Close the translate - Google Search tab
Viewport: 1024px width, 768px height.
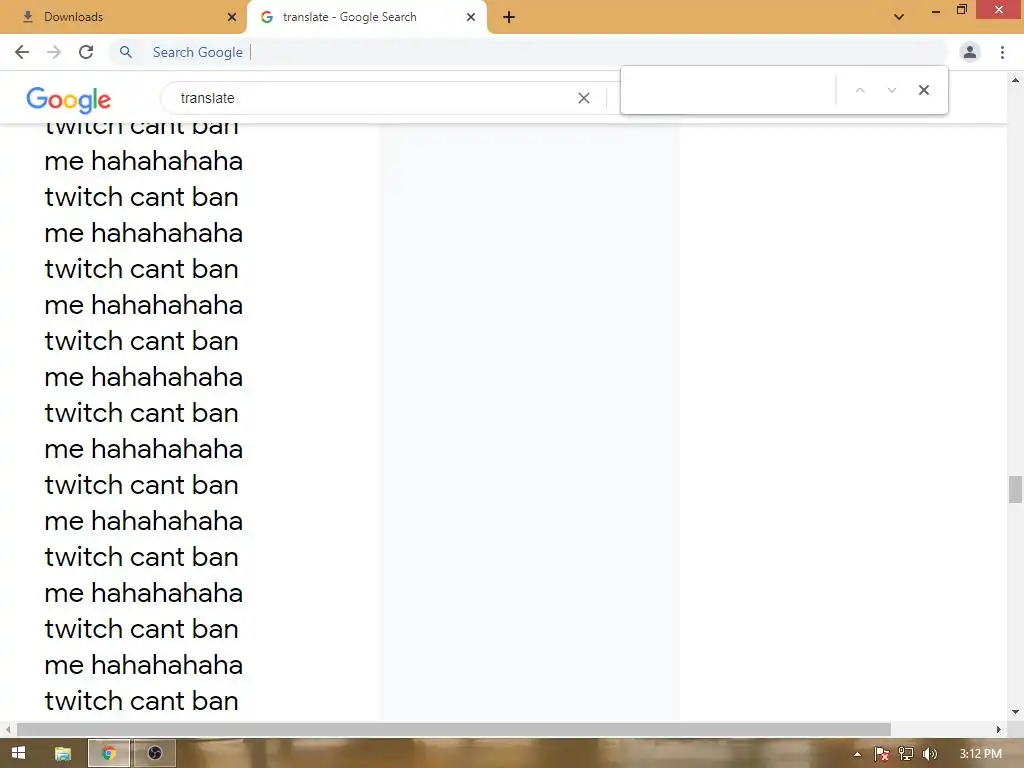471,17
